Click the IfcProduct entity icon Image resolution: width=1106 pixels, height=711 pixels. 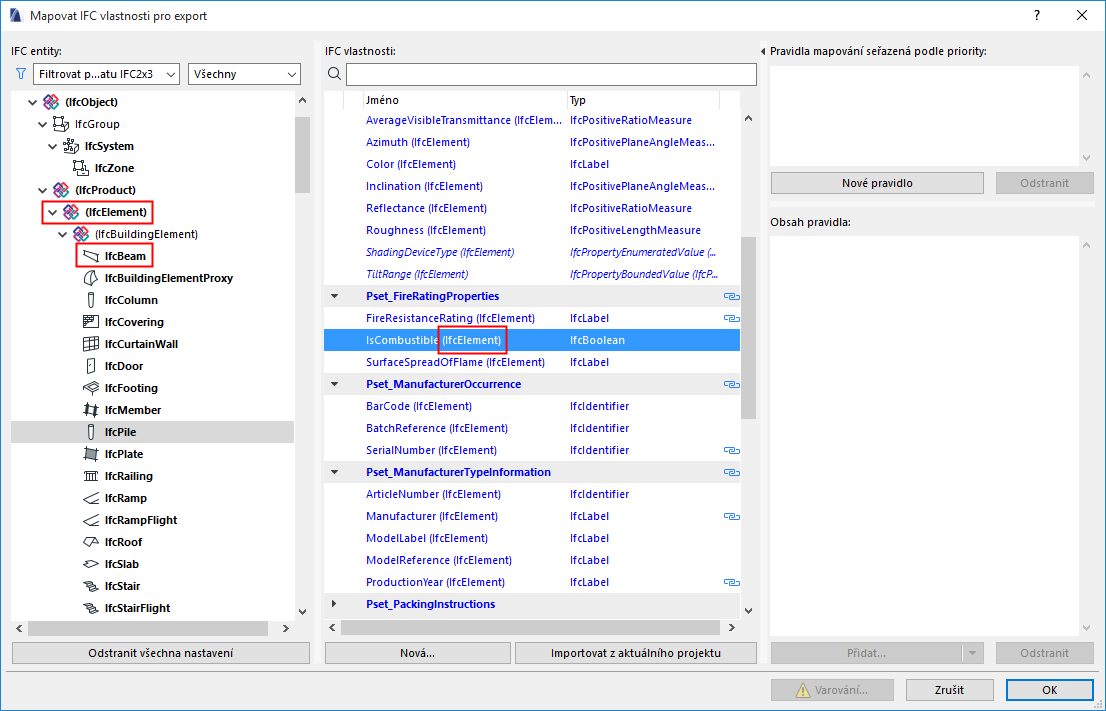tap(61, 190)
